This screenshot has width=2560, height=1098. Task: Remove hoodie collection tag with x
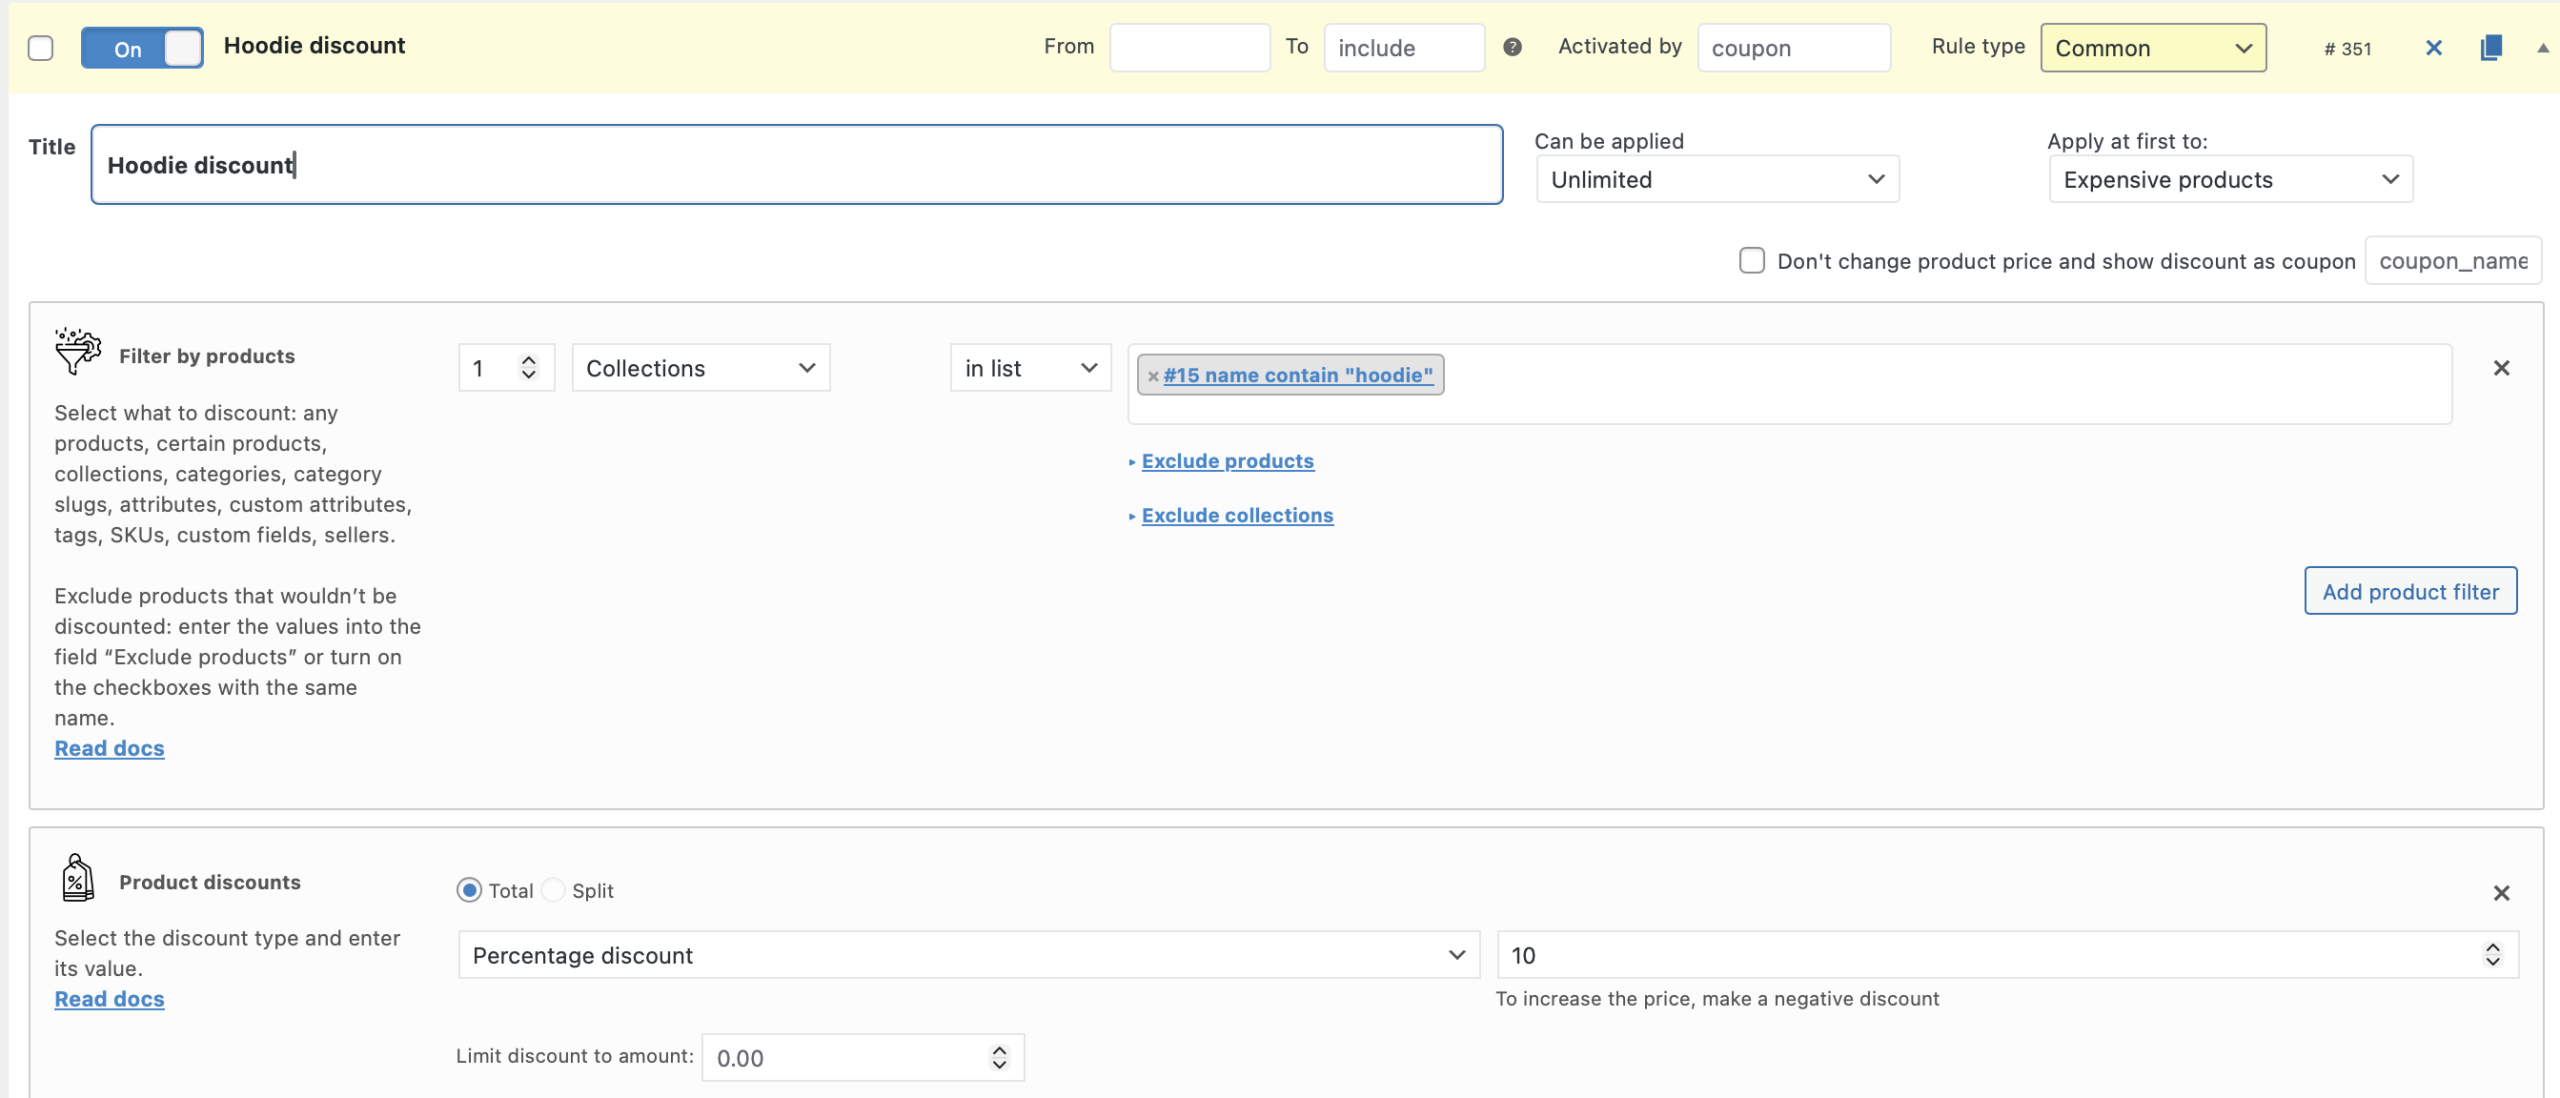click(1153, 376)
